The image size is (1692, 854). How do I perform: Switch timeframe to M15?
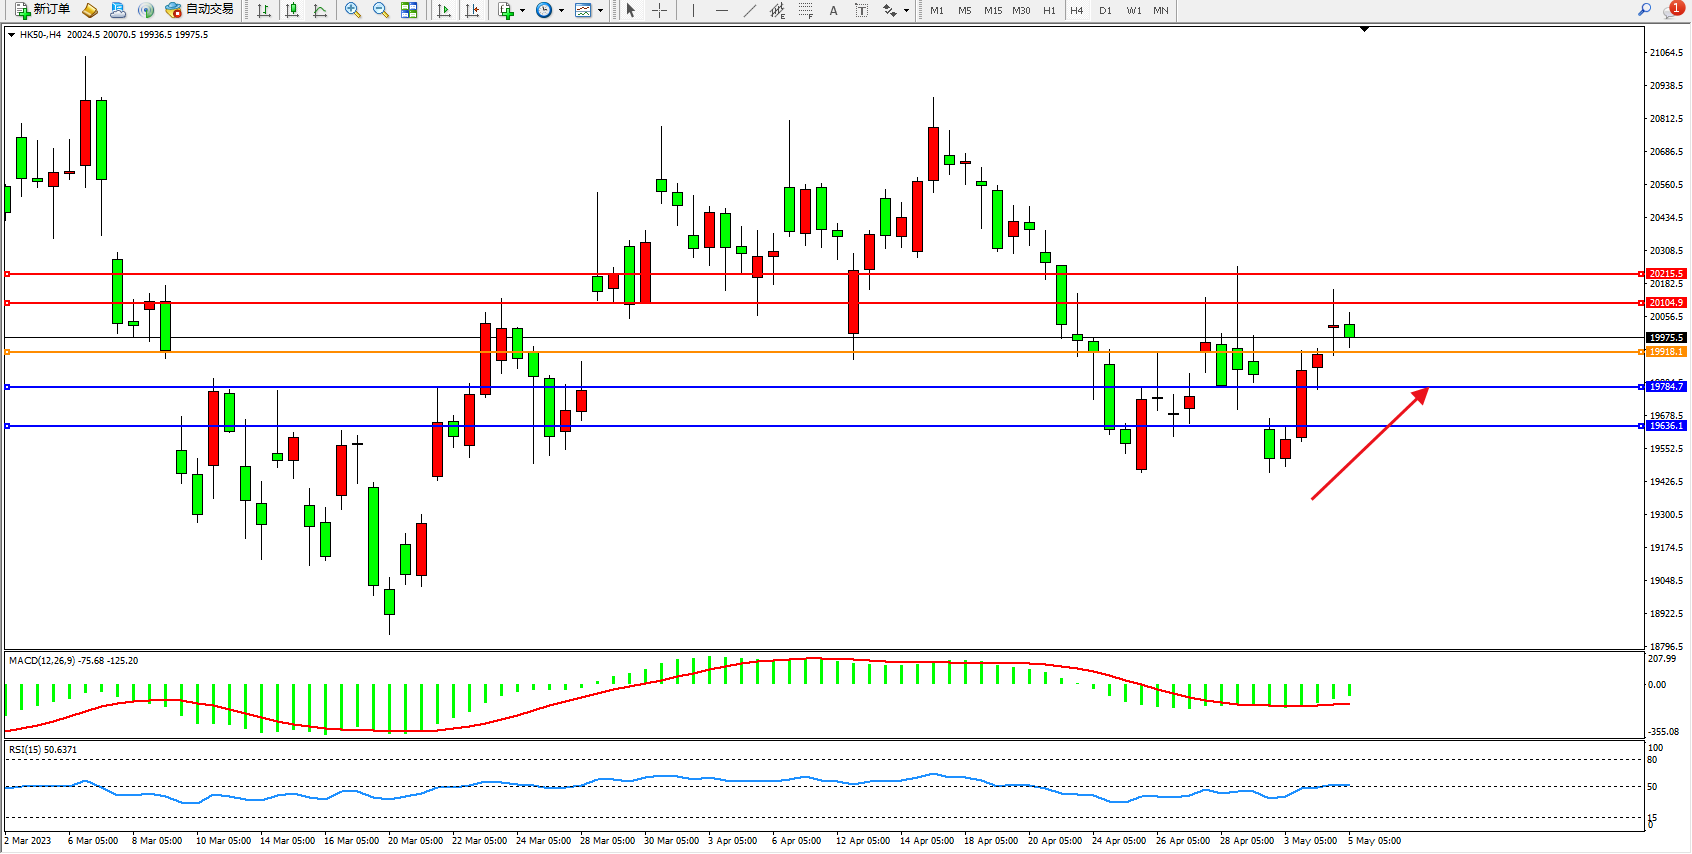tap(993, 10)
